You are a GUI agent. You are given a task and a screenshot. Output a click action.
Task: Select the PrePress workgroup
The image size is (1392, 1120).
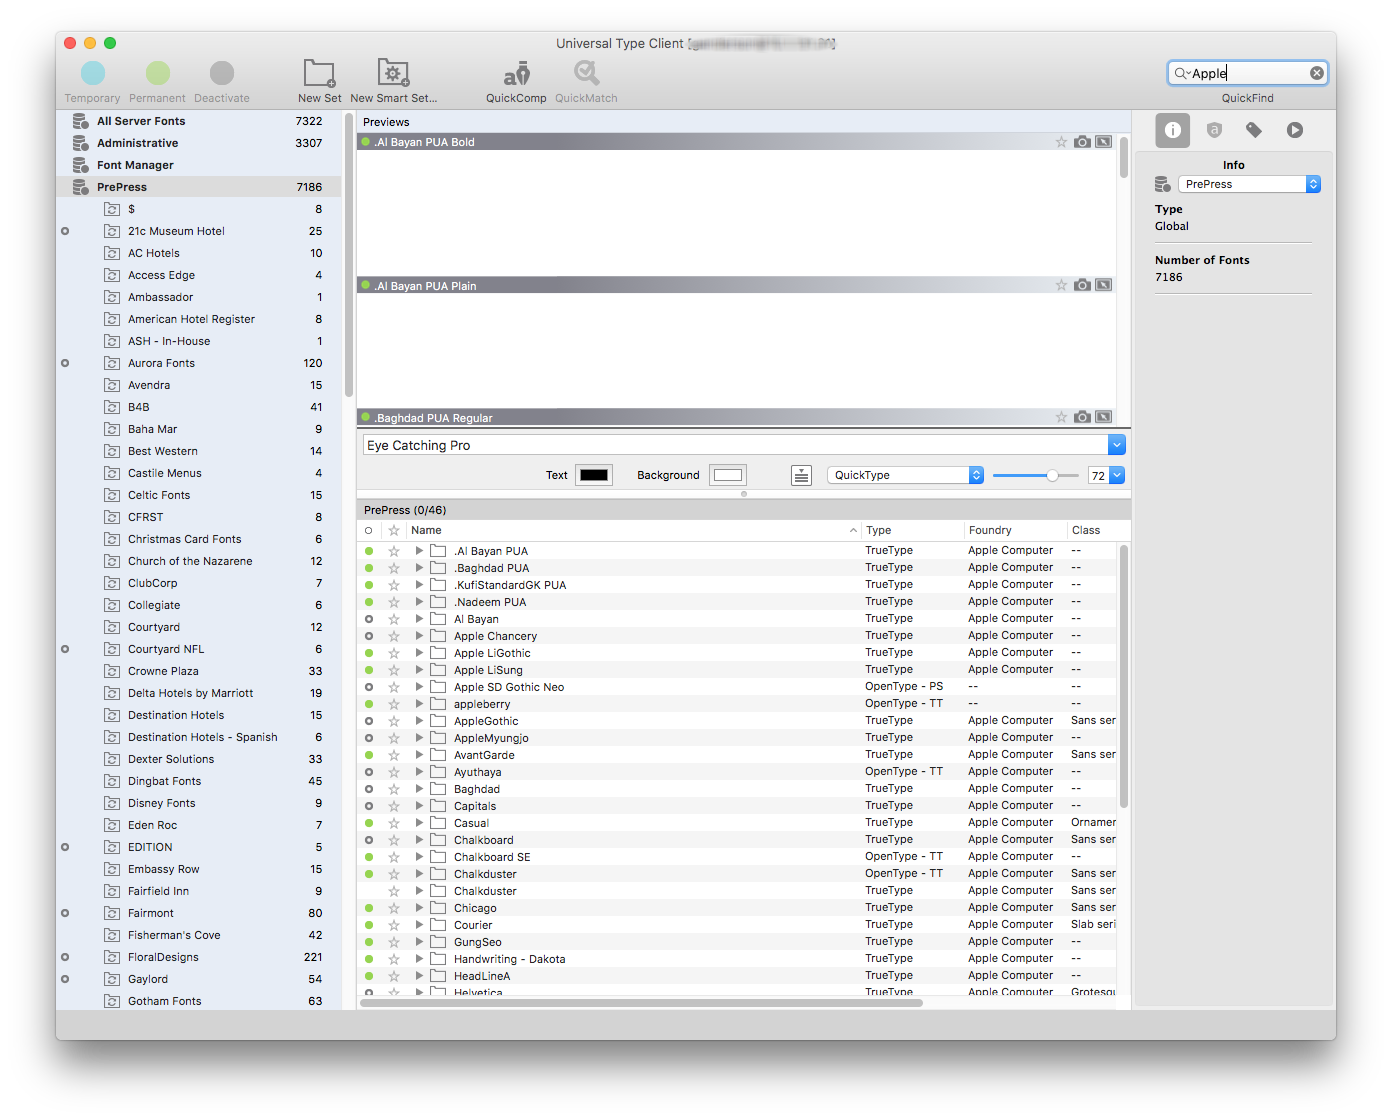(199, 187)
